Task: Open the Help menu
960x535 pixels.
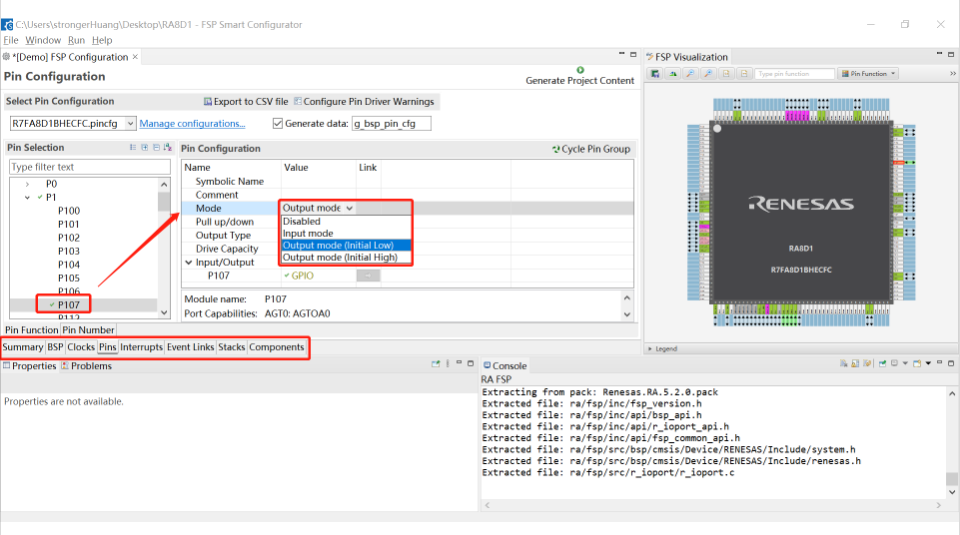Action: pos(102,40)
